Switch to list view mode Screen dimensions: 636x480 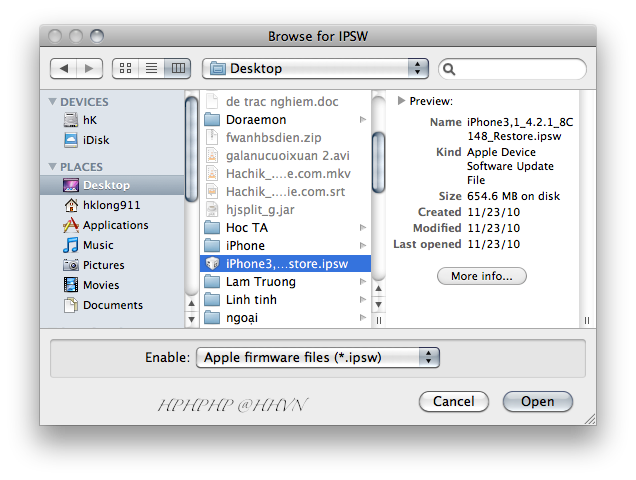(x=151, y=68)
